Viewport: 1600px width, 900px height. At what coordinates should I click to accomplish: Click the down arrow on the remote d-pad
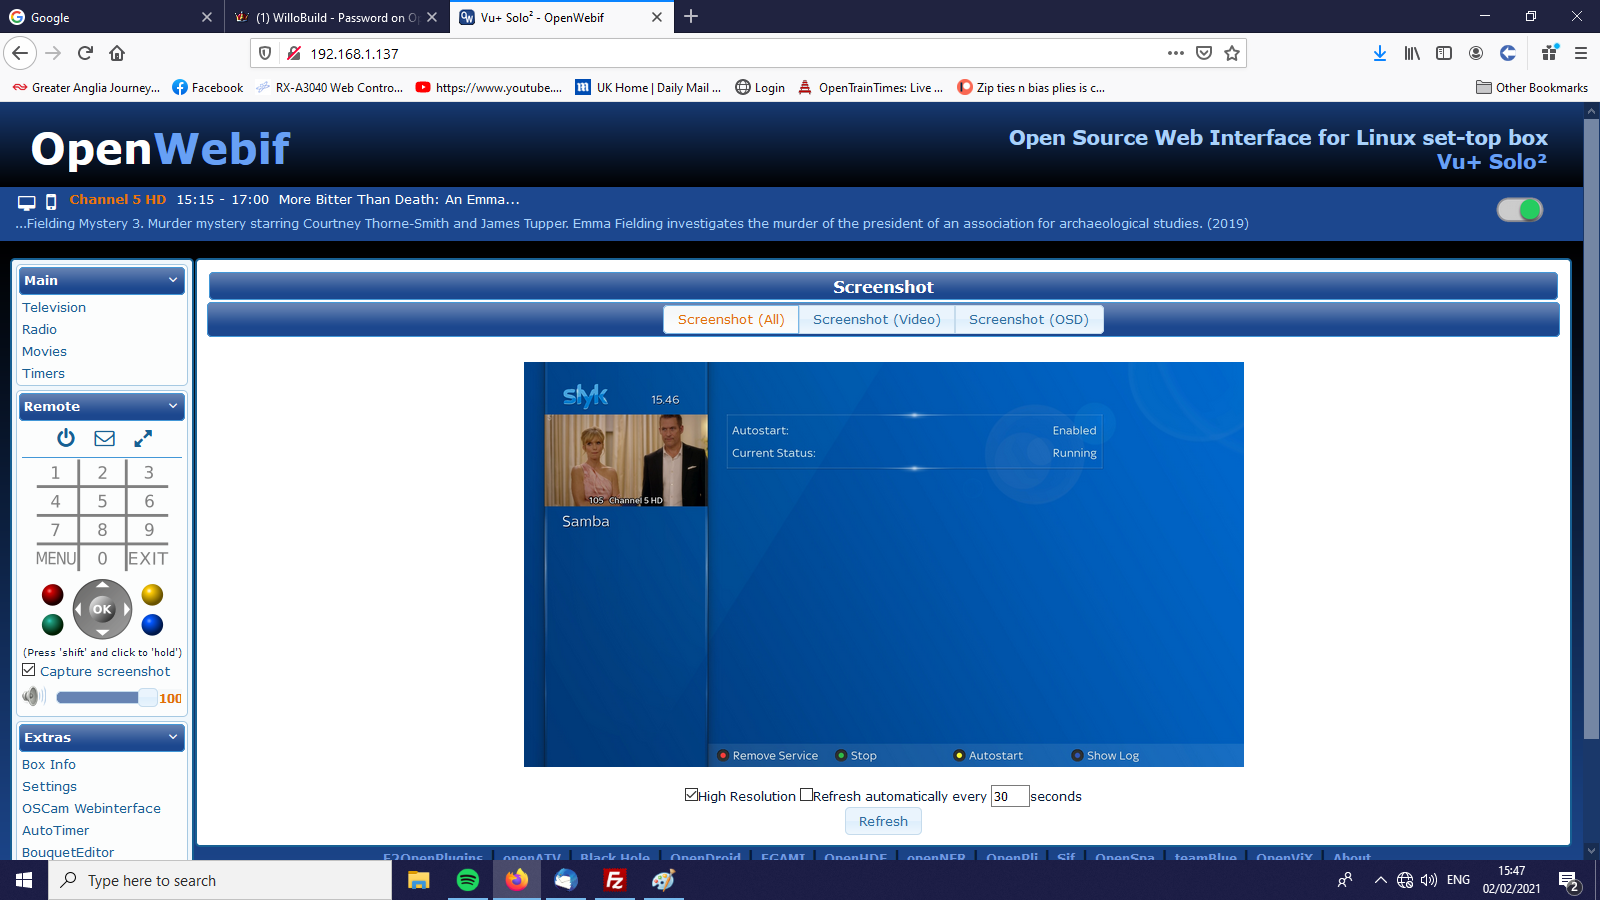click(x=102, y=632)
